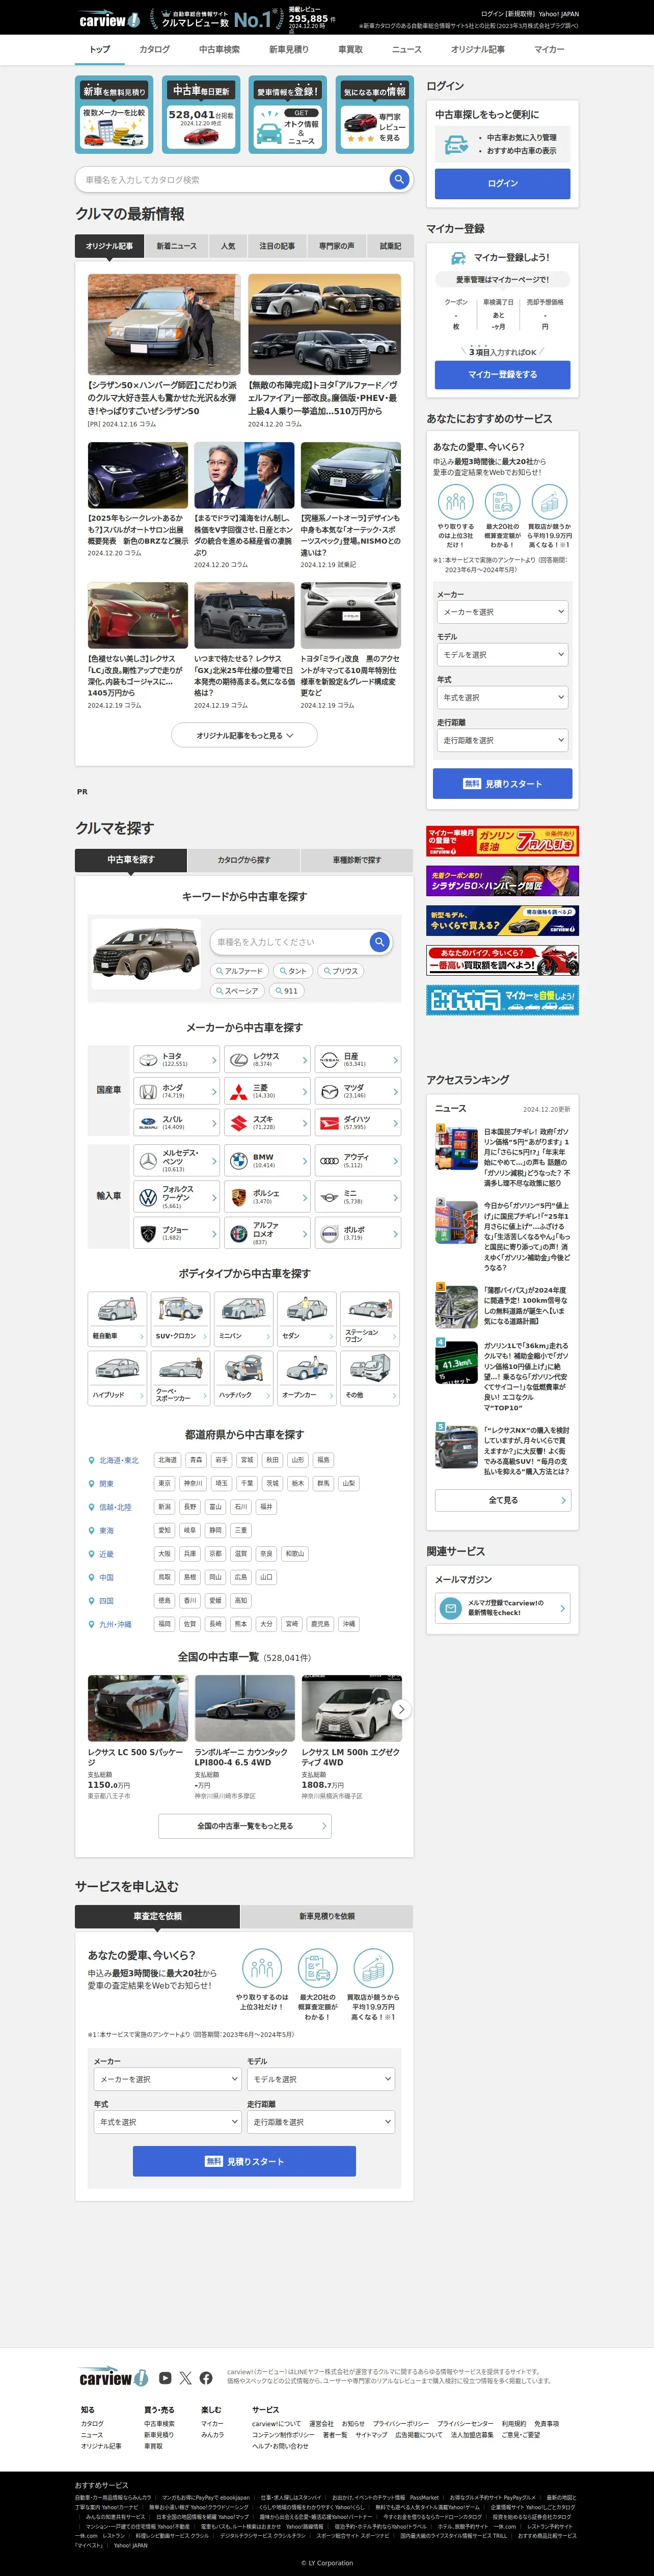Select the SUV・クロカン body type card
Viewport: 654px width, 2576px height.
(181, 1318)
